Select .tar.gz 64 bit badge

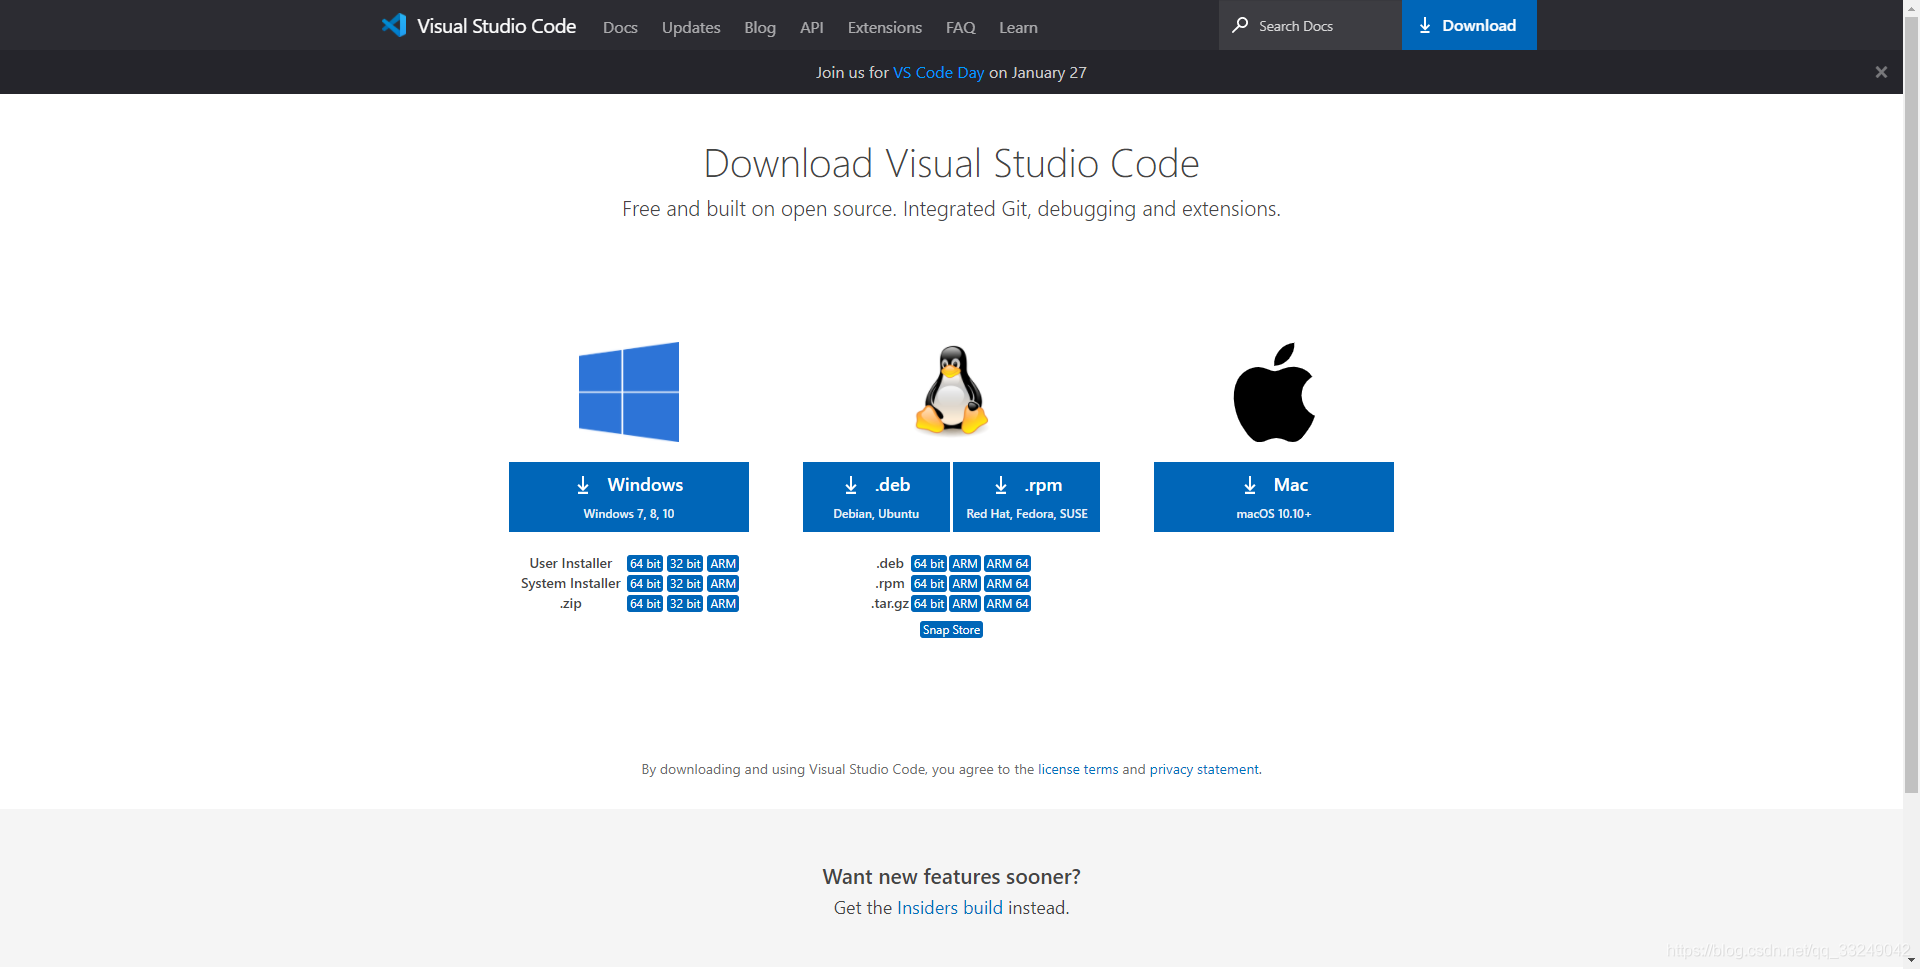coord(929,604)
